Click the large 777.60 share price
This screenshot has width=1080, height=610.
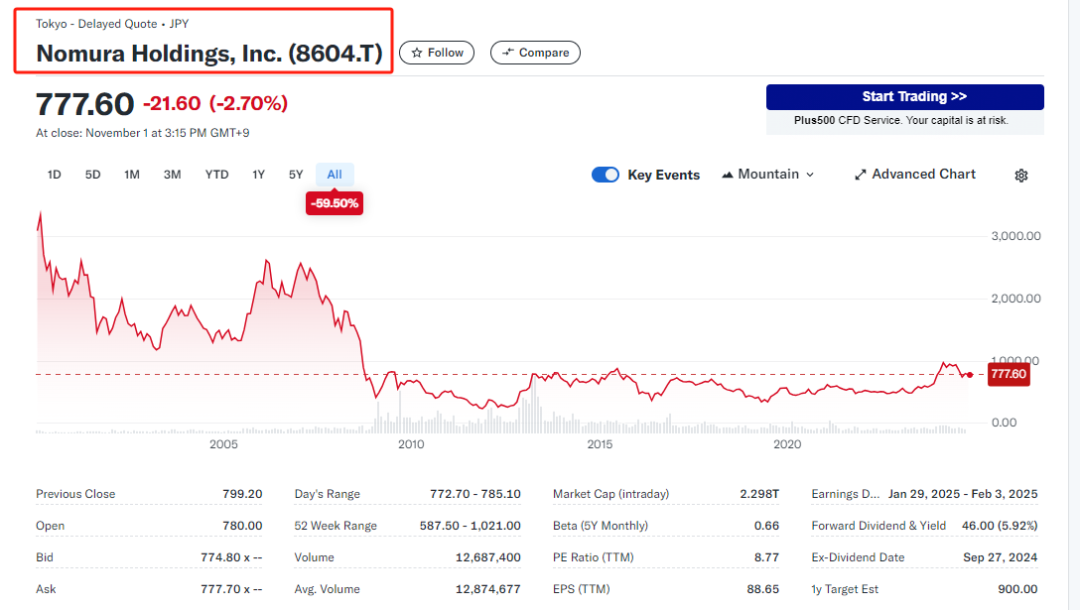tap(85, 104)
